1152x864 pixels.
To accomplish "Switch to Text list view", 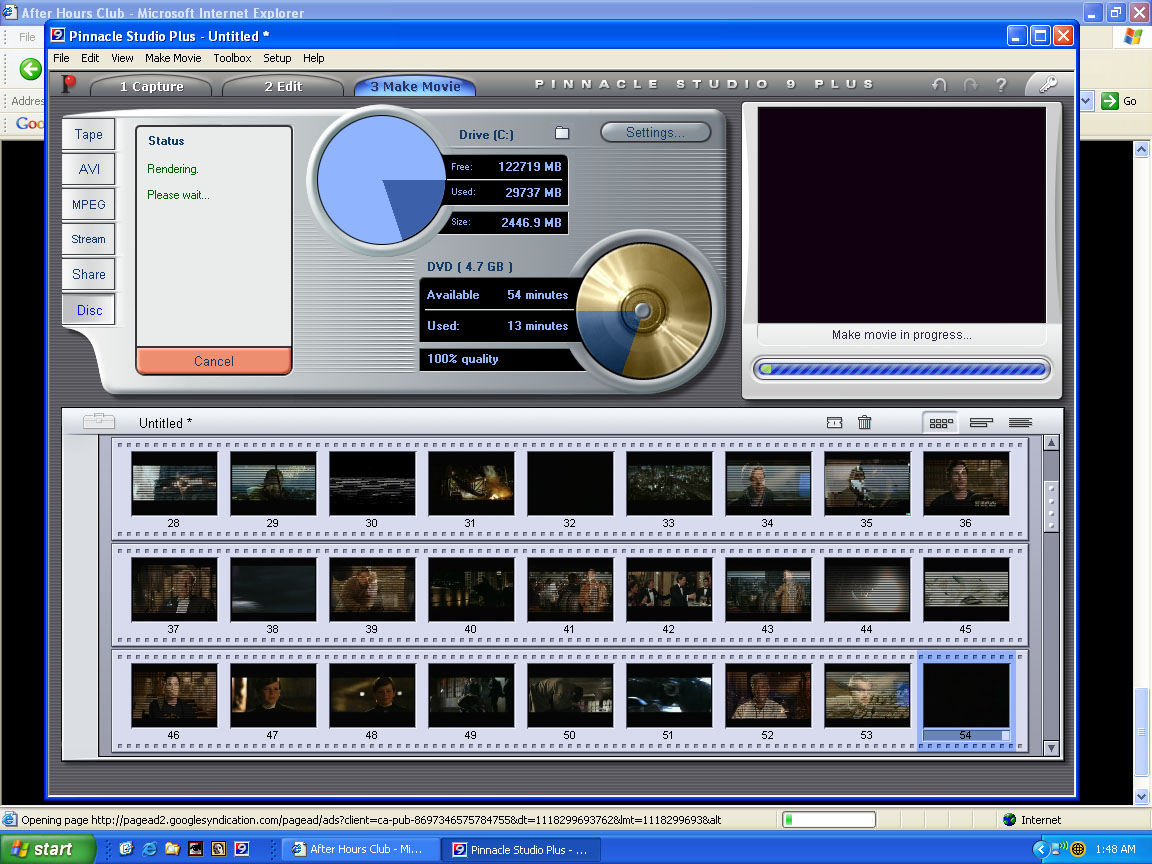I will (1020, 422).
